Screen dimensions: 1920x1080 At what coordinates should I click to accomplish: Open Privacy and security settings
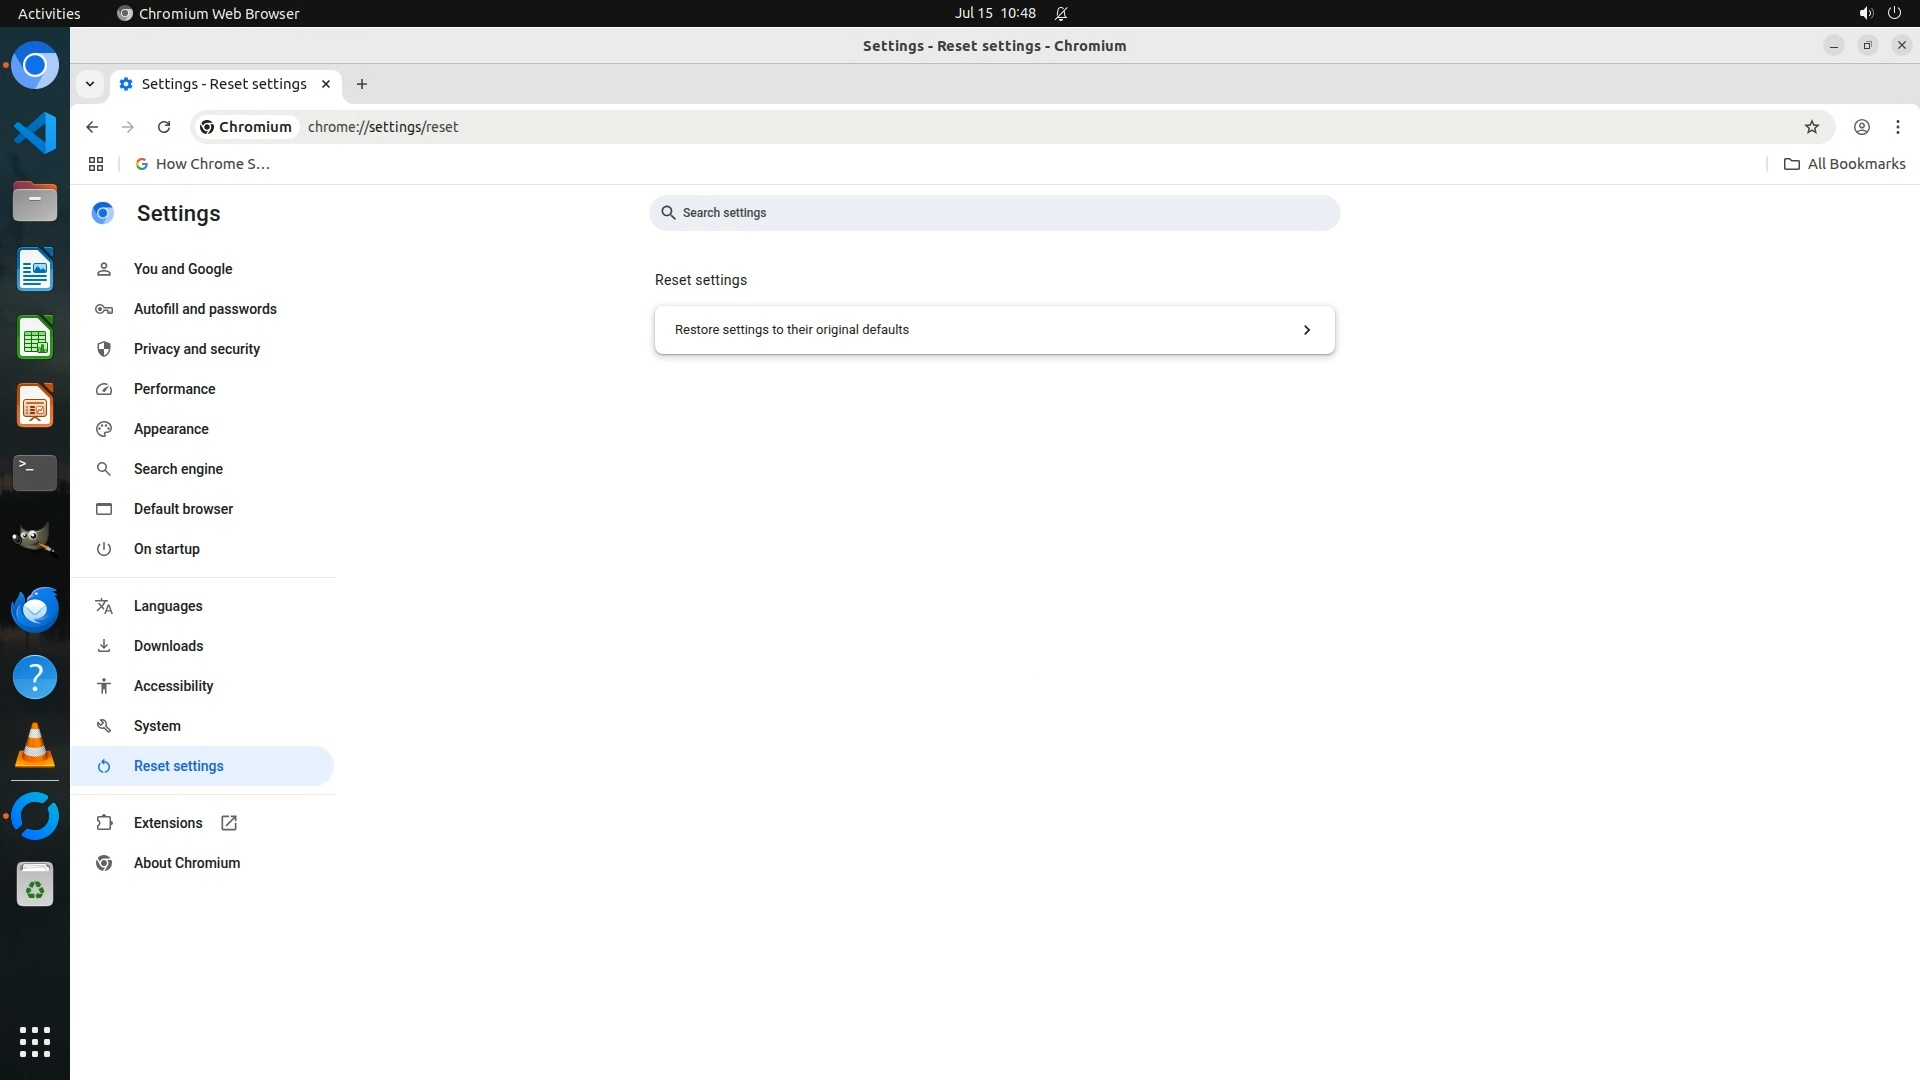[196, 349]
